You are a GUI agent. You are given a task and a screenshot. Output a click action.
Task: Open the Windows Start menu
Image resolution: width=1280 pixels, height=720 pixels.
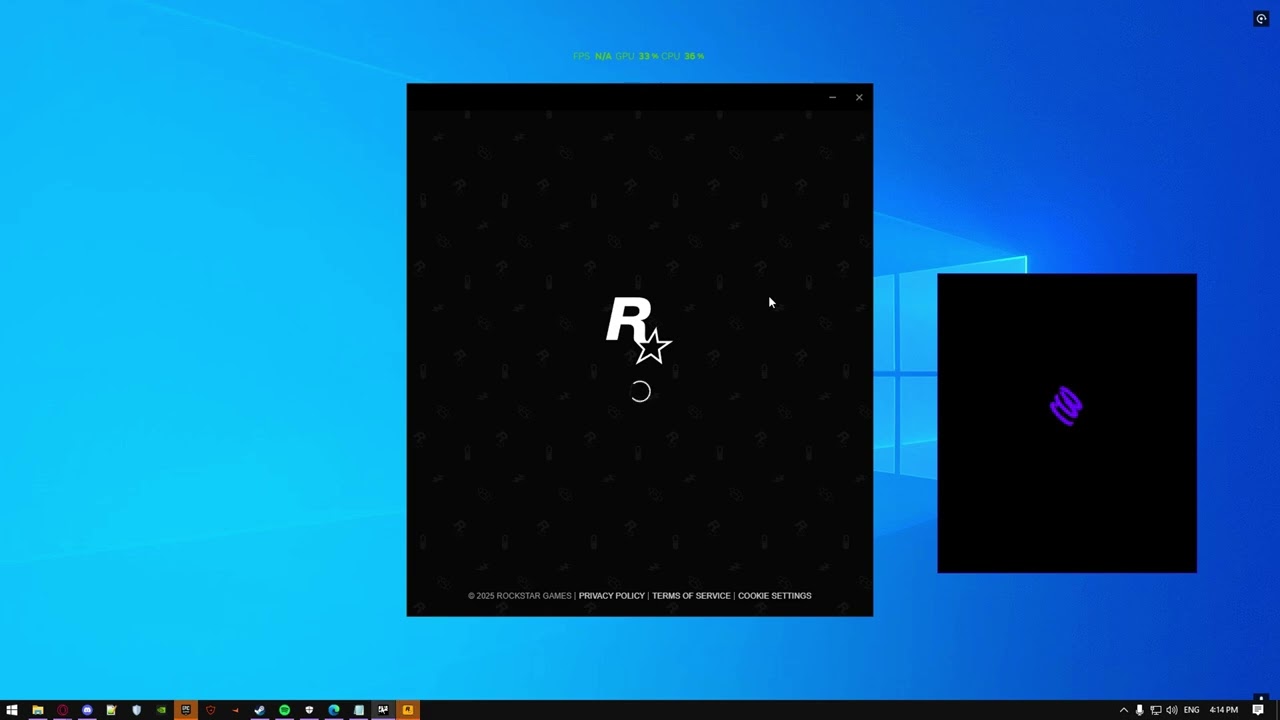12,710
